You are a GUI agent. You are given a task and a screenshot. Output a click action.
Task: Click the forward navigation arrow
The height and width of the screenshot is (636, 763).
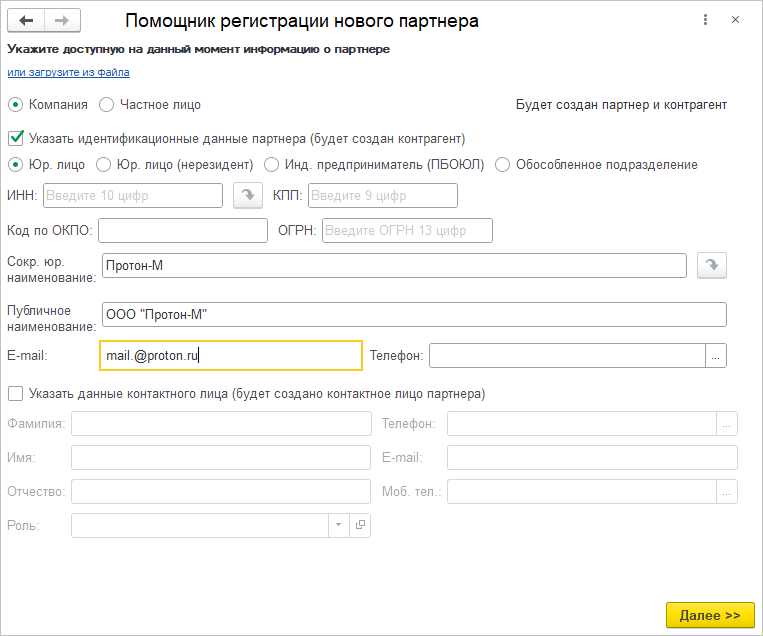[x=63, y=21]
